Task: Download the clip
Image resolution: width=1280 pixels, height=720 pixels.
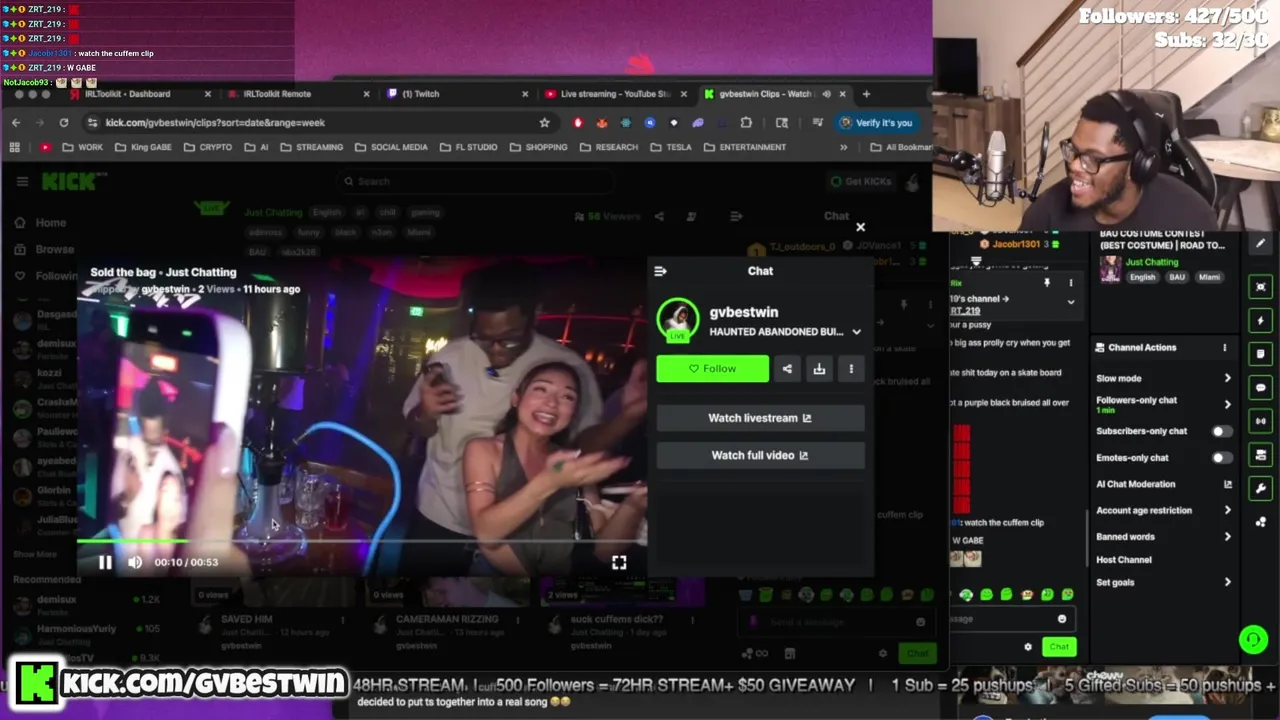Action: click(x=819, y=369)
